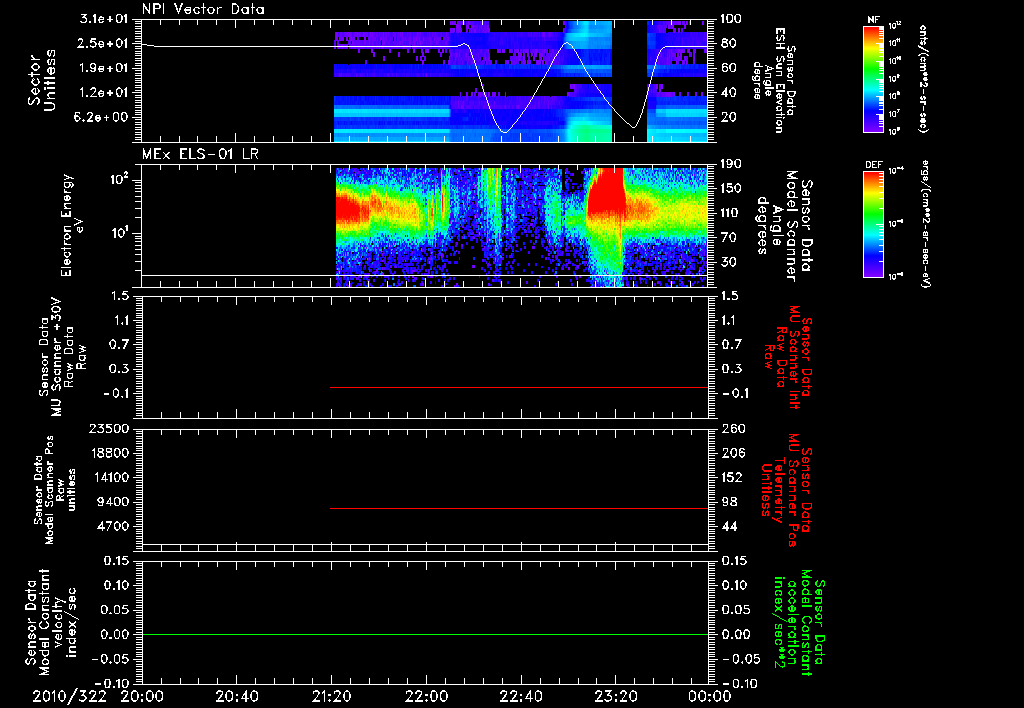Select the "NPI Vector Data" panel title
Image resolution: width=1024 pixels, height=708 pixels.
click(x=203, y=9)
